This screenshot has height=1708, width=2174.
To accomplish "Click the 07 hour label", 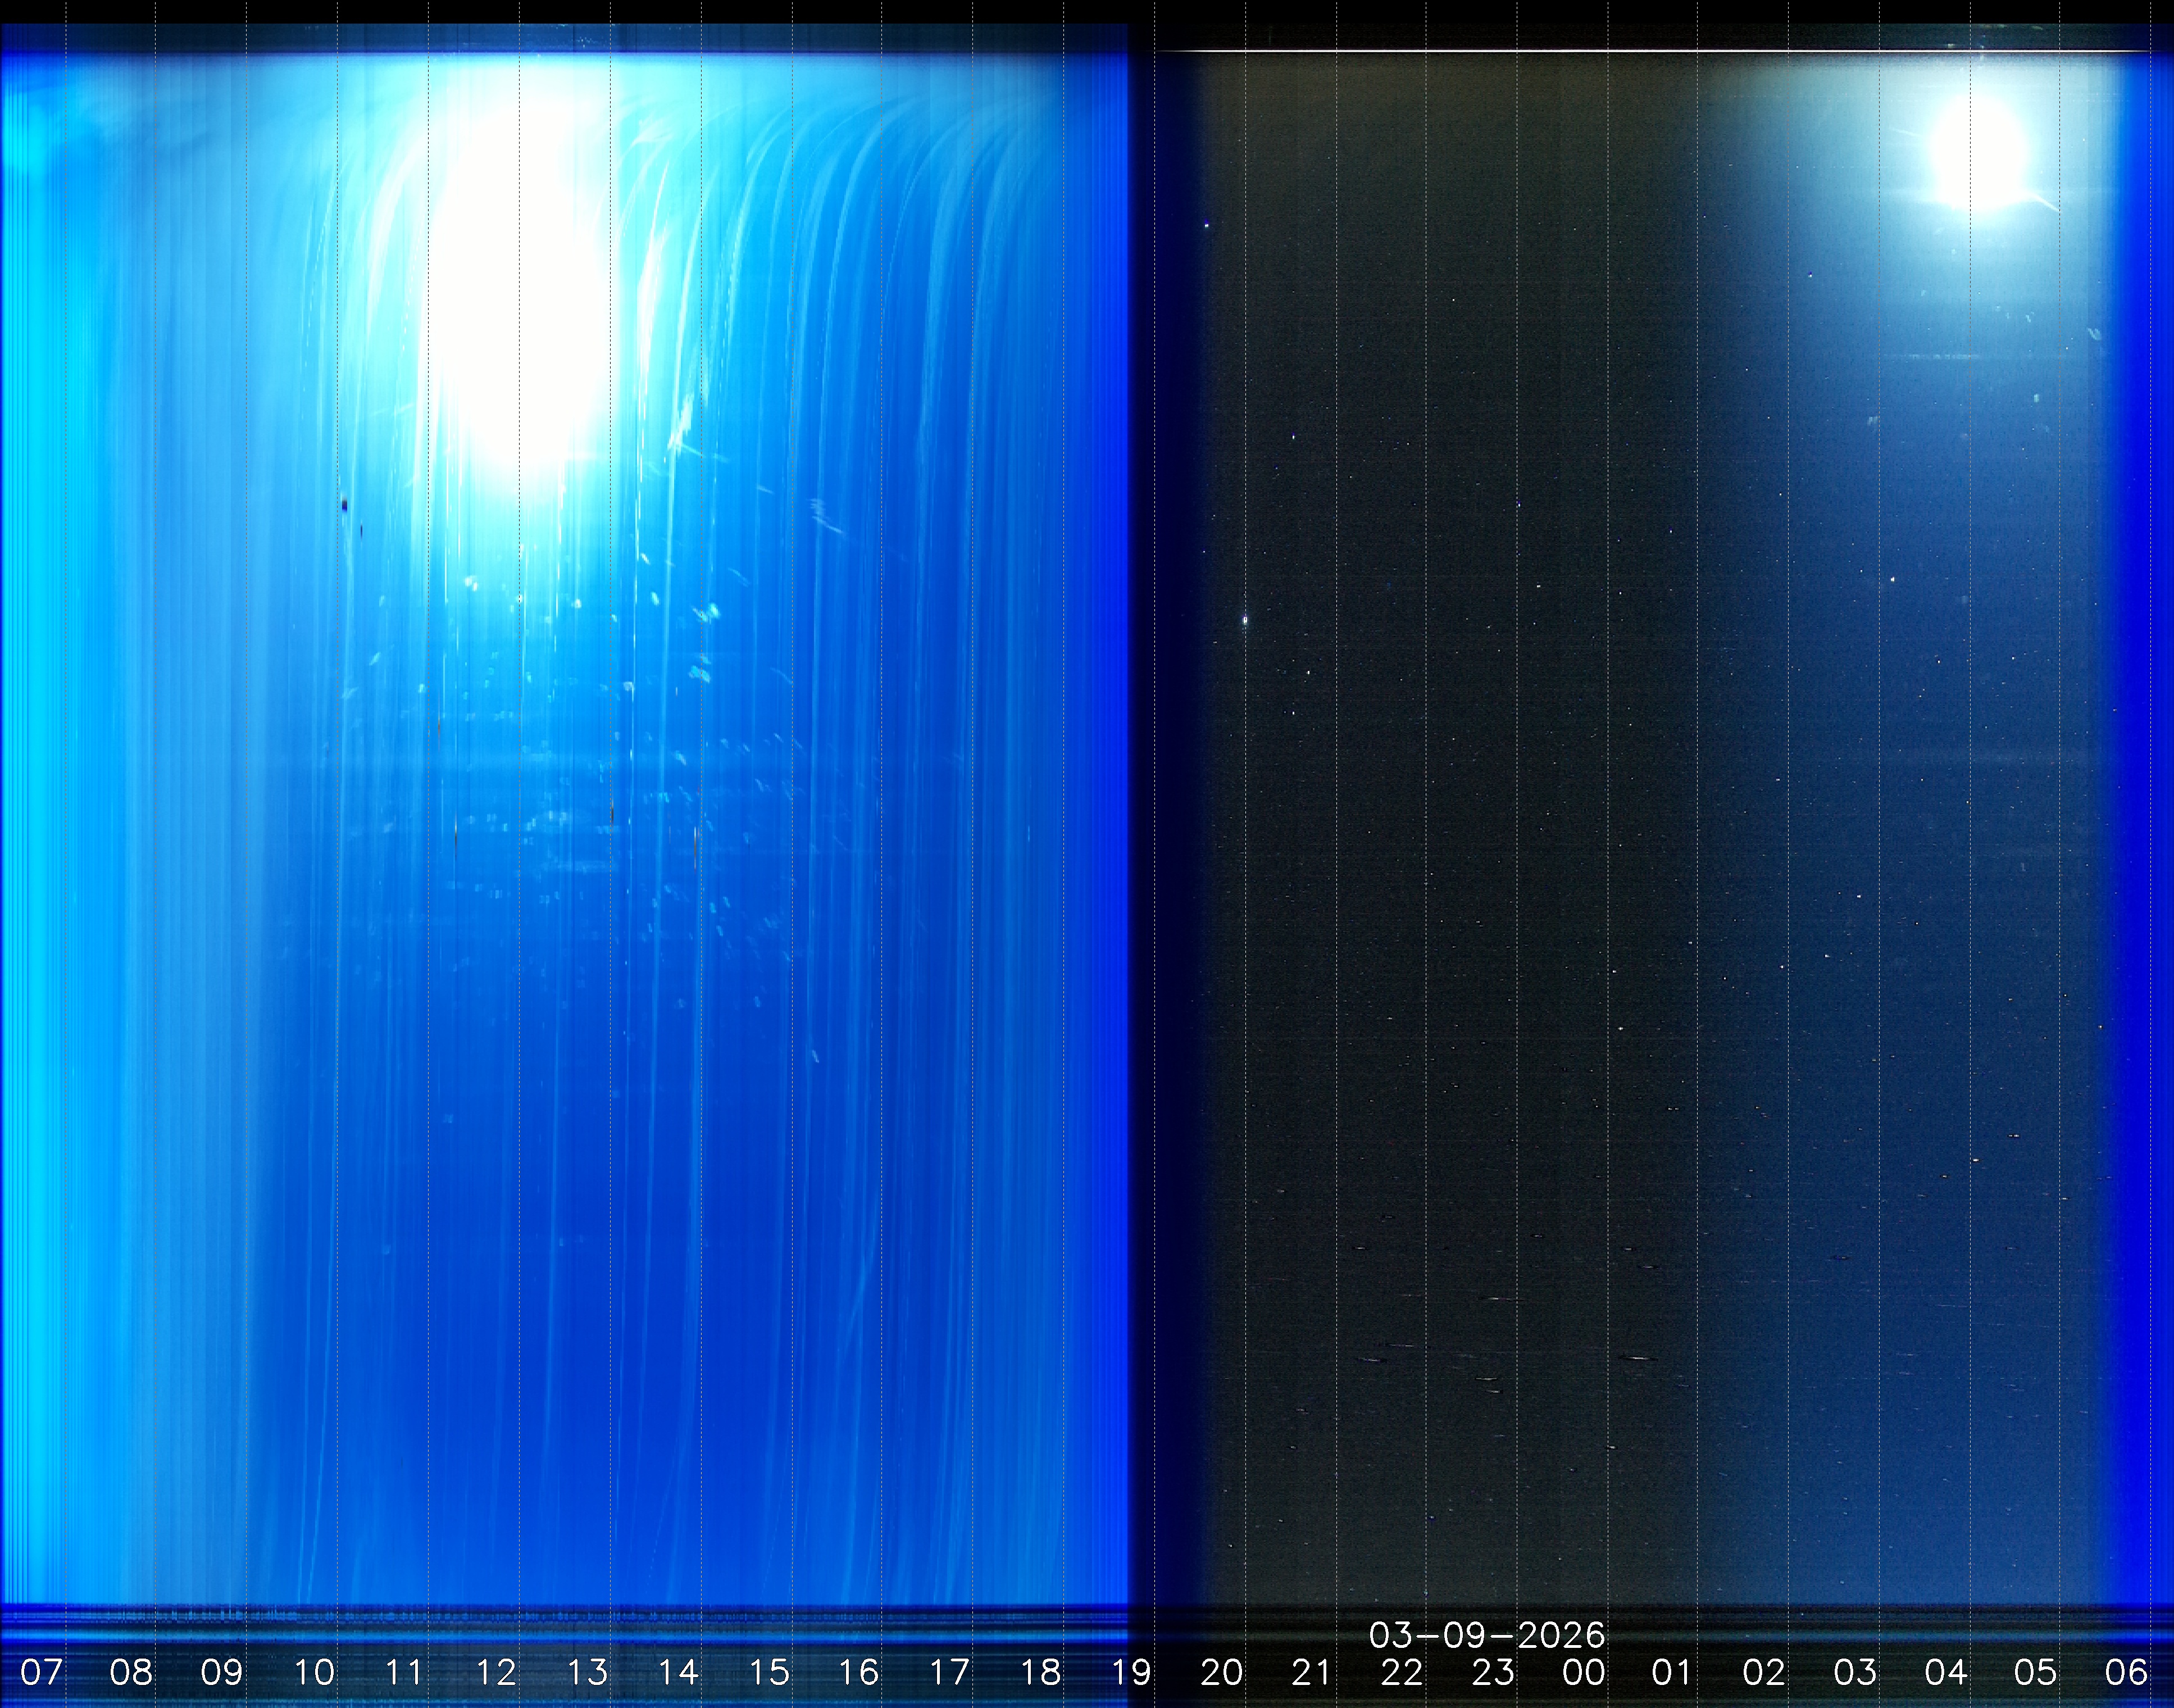I will click(41, 1672).
